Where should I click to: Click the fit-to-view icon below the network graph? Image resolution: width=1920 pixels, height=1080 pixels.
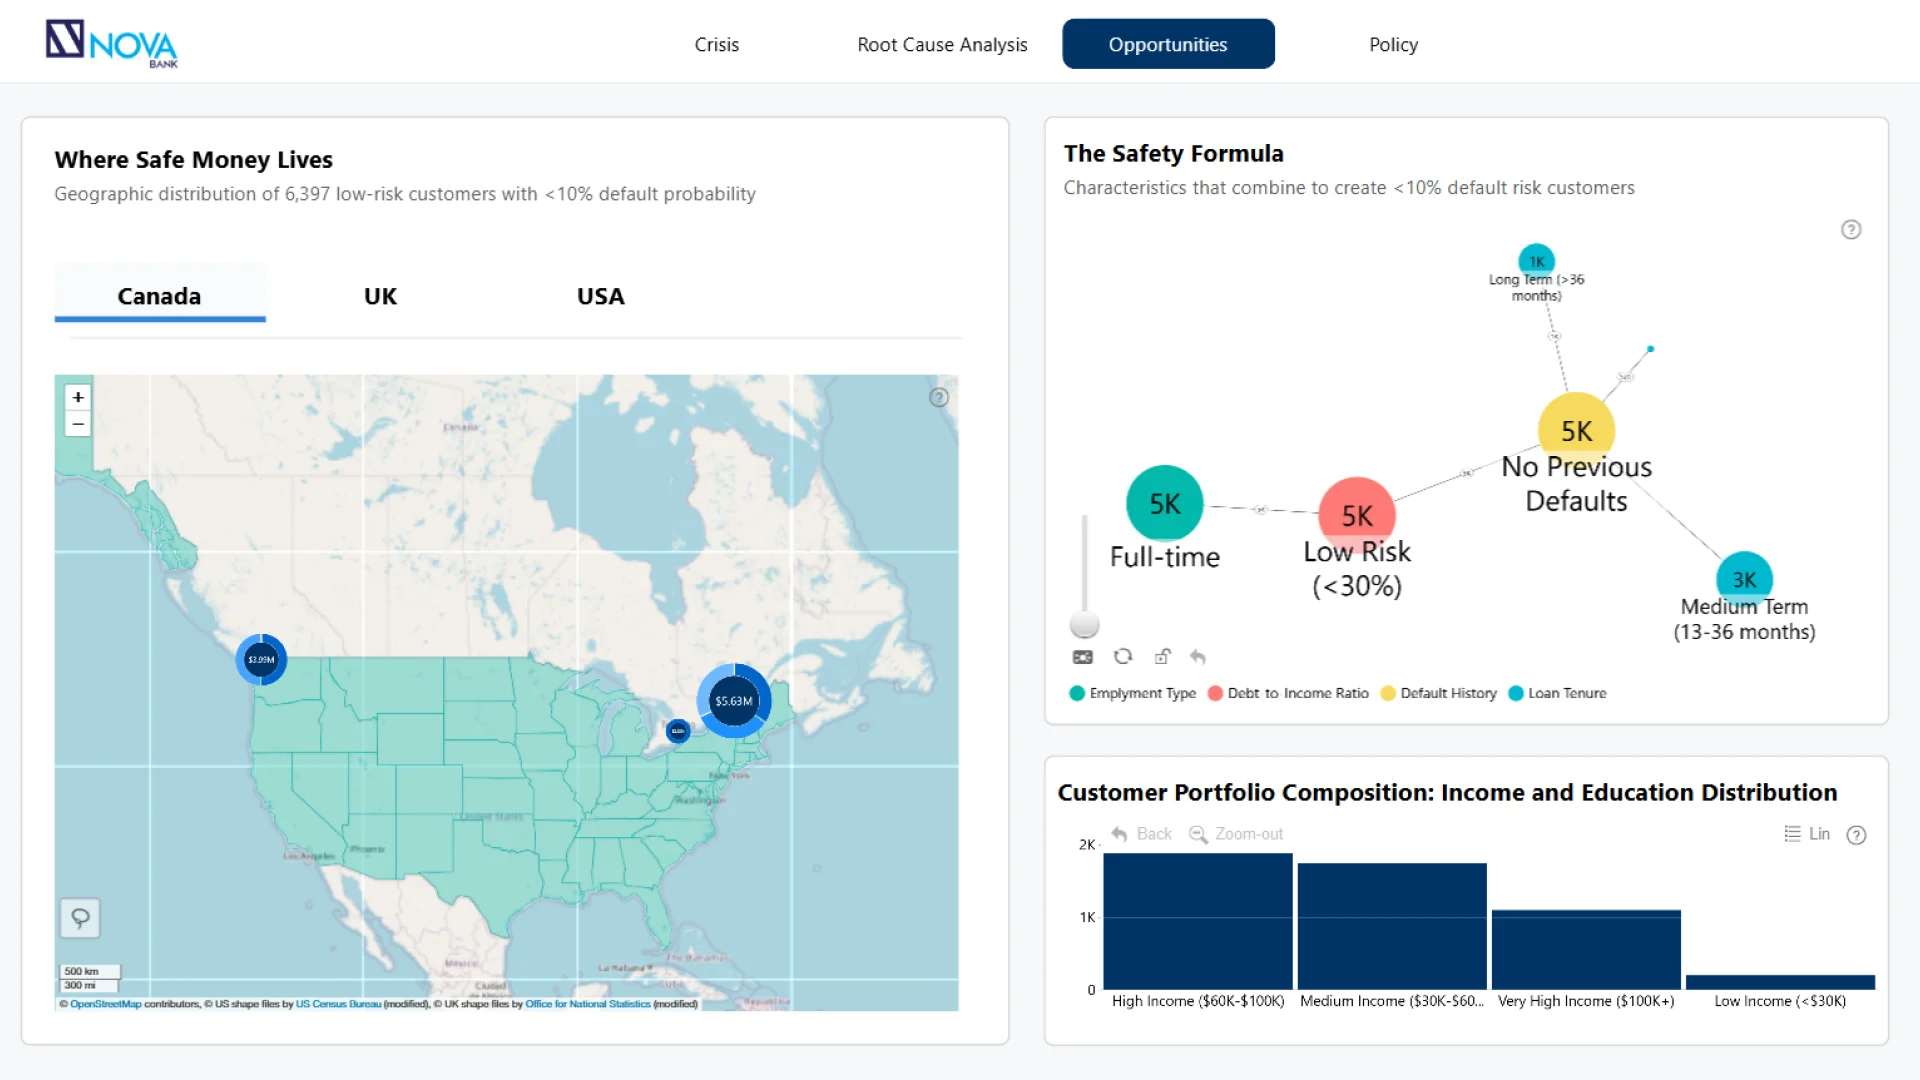pyautogui.click(x=1083, y=657)
